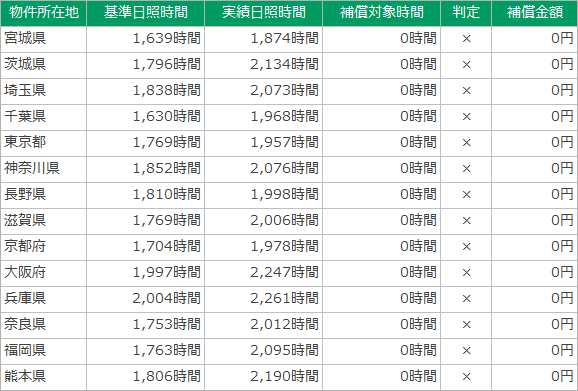Click the 2,095時間 cell
This screenshot has width=578, height=391.
point(264,351)
